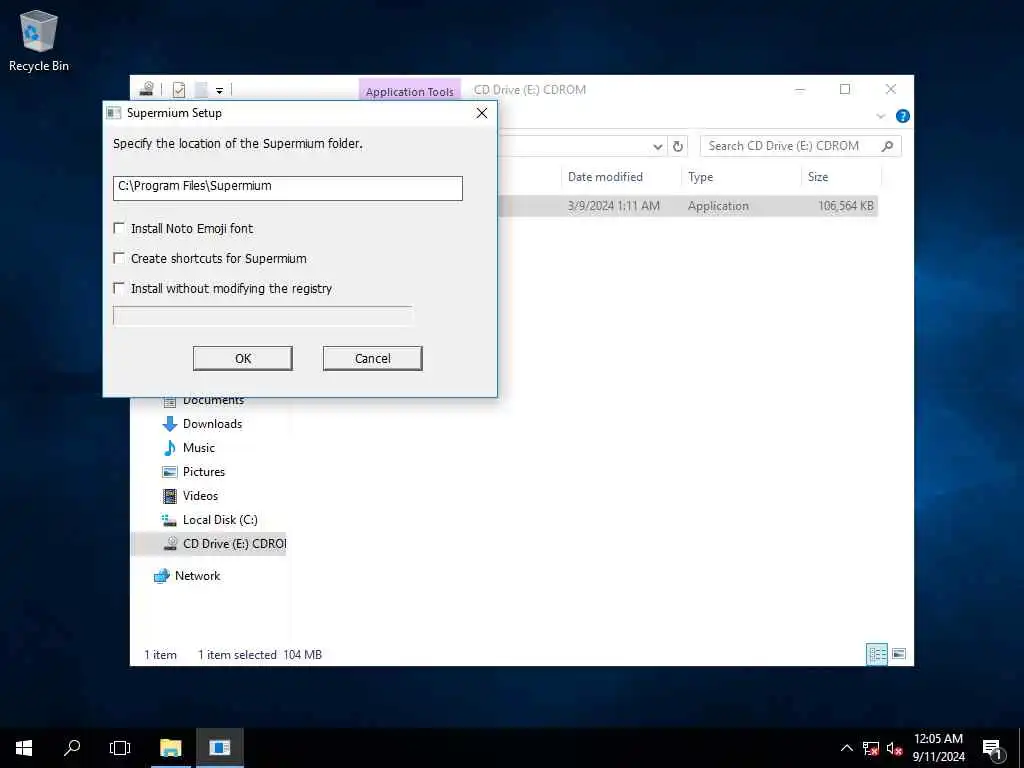Click the Pictures folder icon
Screen dimensions: 1024x768
(169, 472)
